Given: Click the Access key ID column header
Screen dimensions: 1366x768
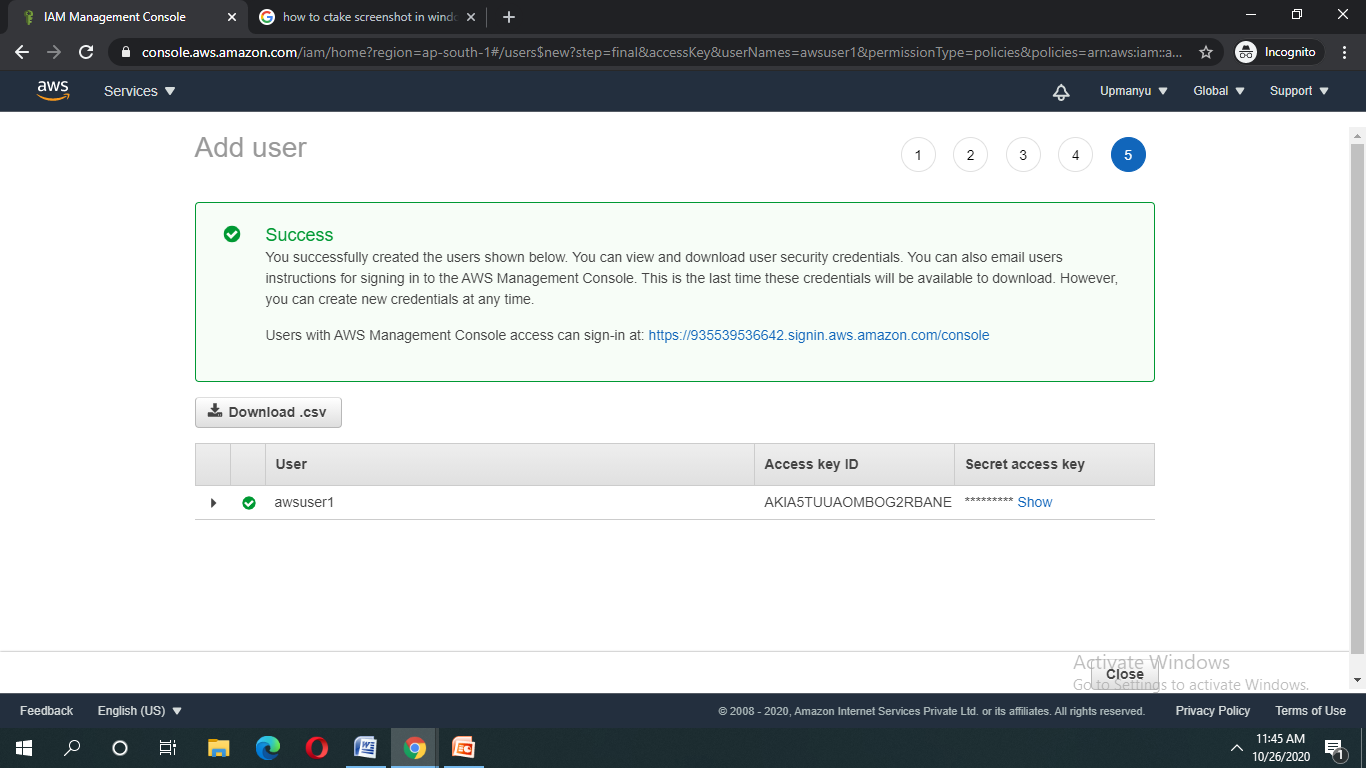Looking at the screenshot, I should click(x=854, y=465).
